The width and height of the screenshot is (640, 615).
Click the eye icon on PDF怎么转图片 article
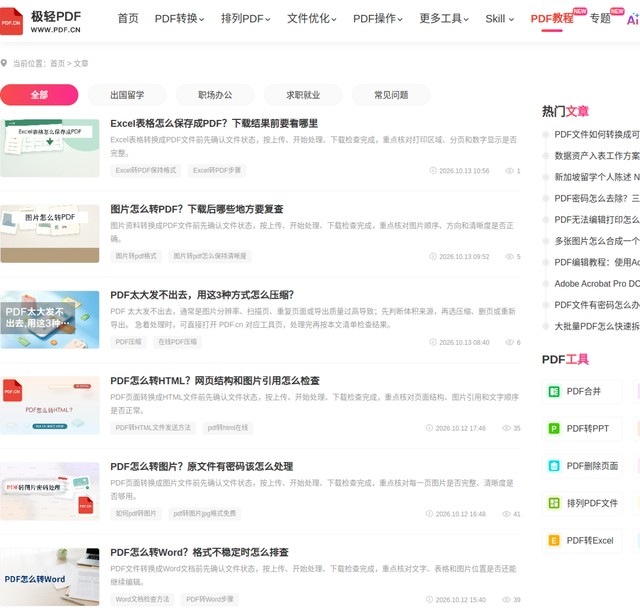tap(507, 513)
